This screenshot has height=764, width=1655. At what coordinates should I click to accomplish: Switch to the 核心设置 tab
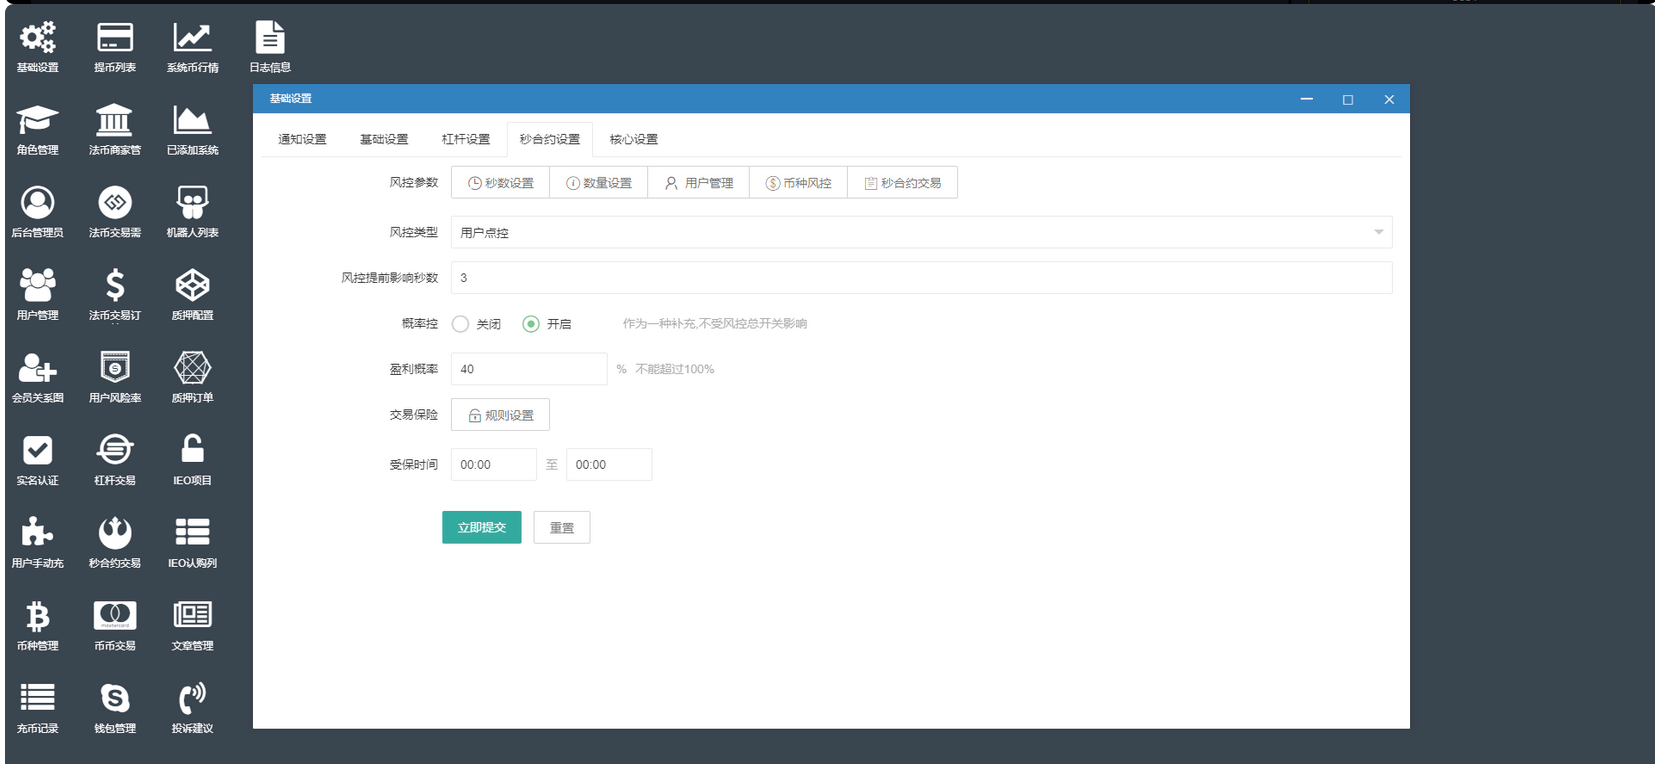634,139
